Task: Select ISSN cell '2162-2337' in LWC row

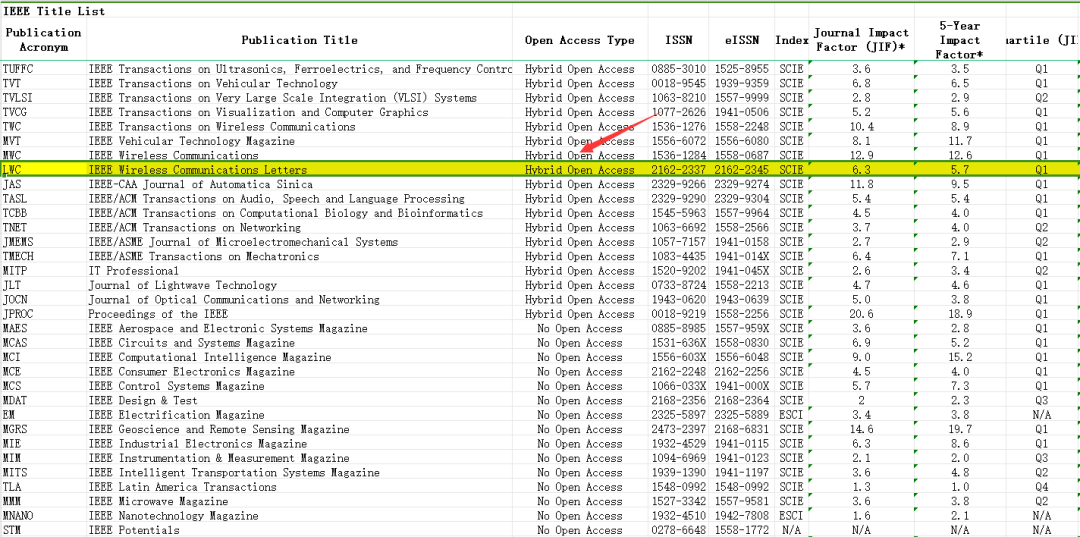Action: pos(679,169)
